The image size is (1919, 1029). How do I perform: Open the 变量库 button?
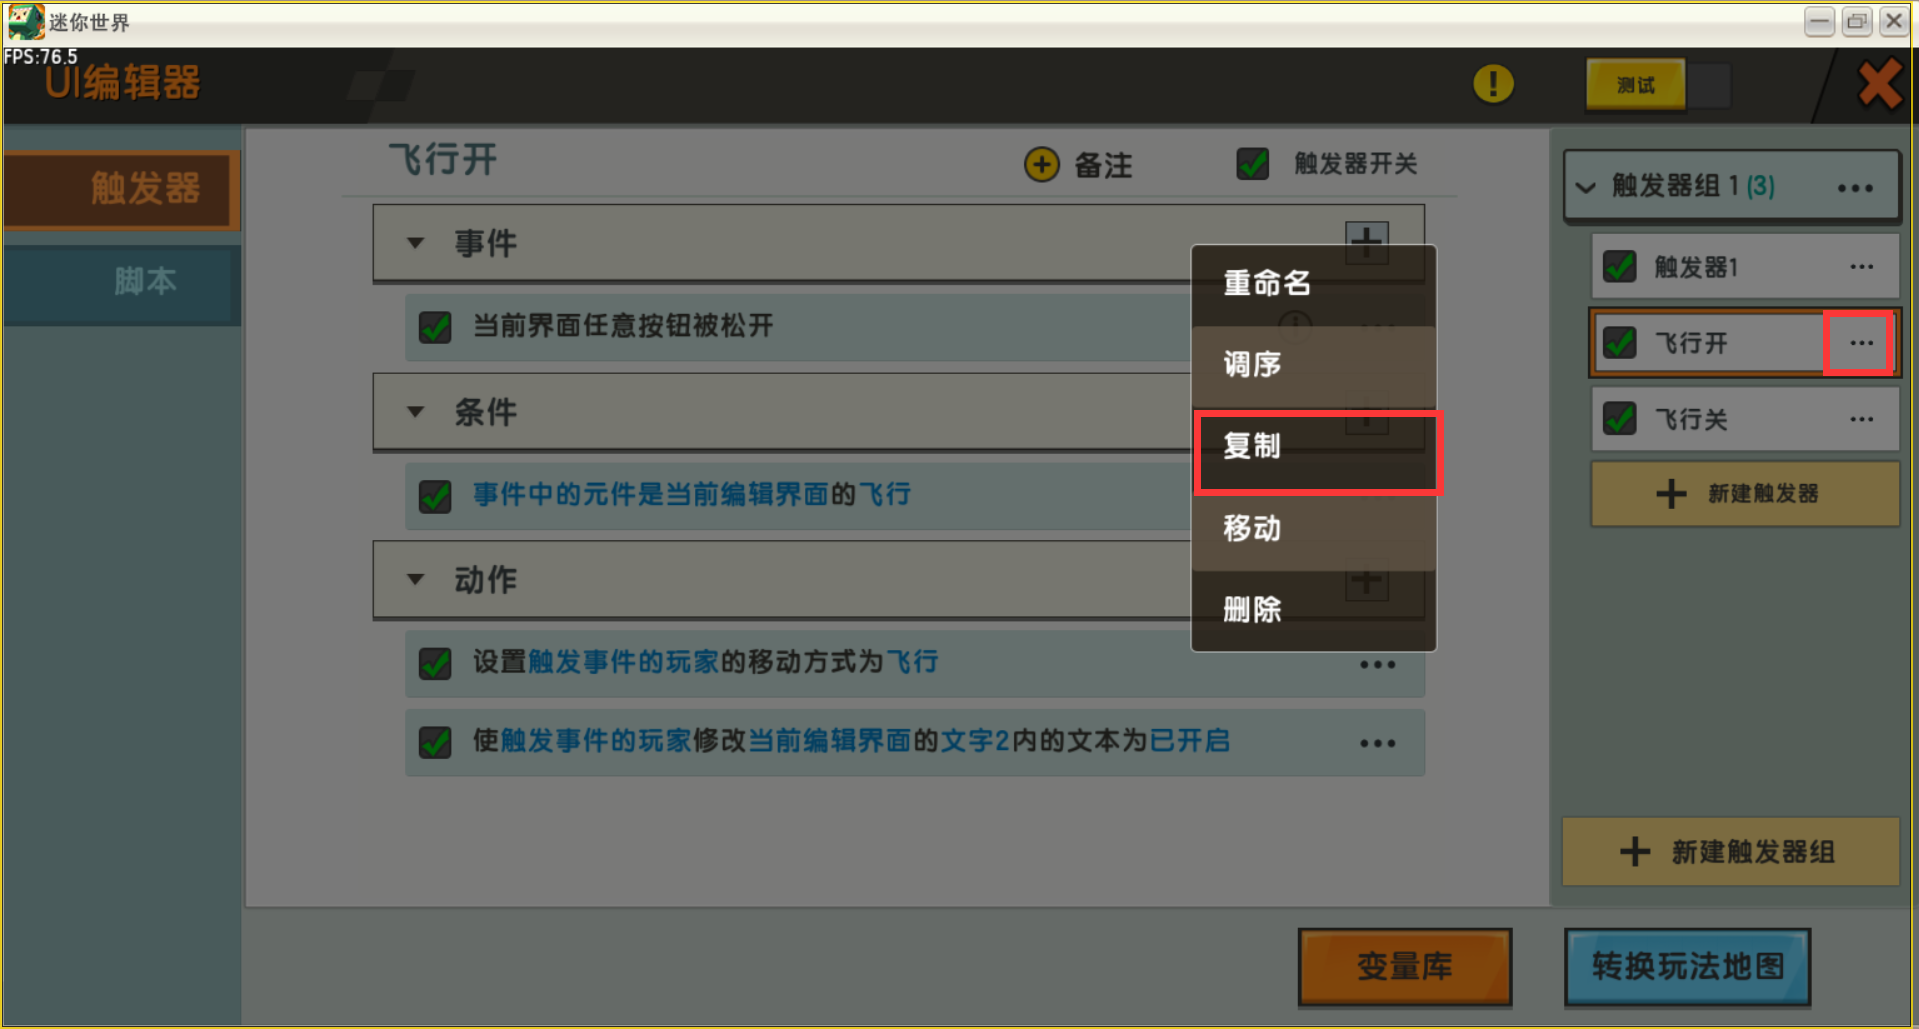(x=1404, y=966)
